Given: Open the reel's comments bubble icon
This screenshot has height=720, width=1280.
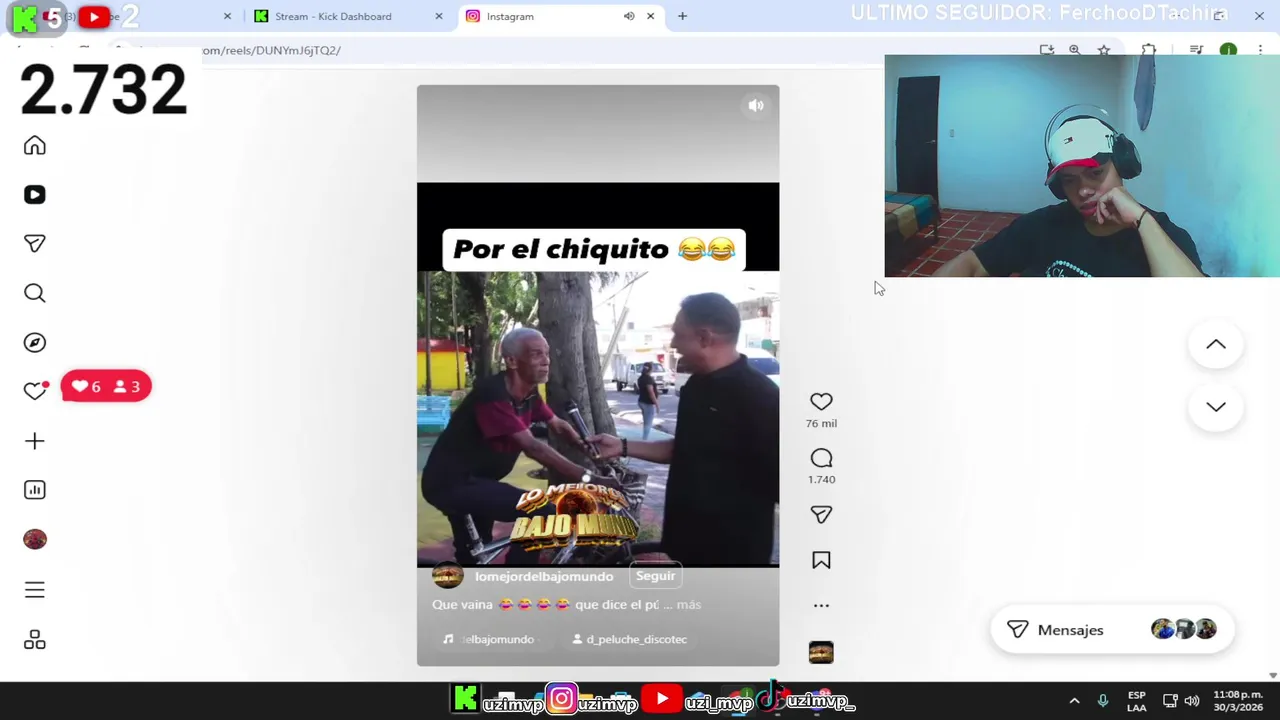Looking at the screenshot, I should 821,458.
